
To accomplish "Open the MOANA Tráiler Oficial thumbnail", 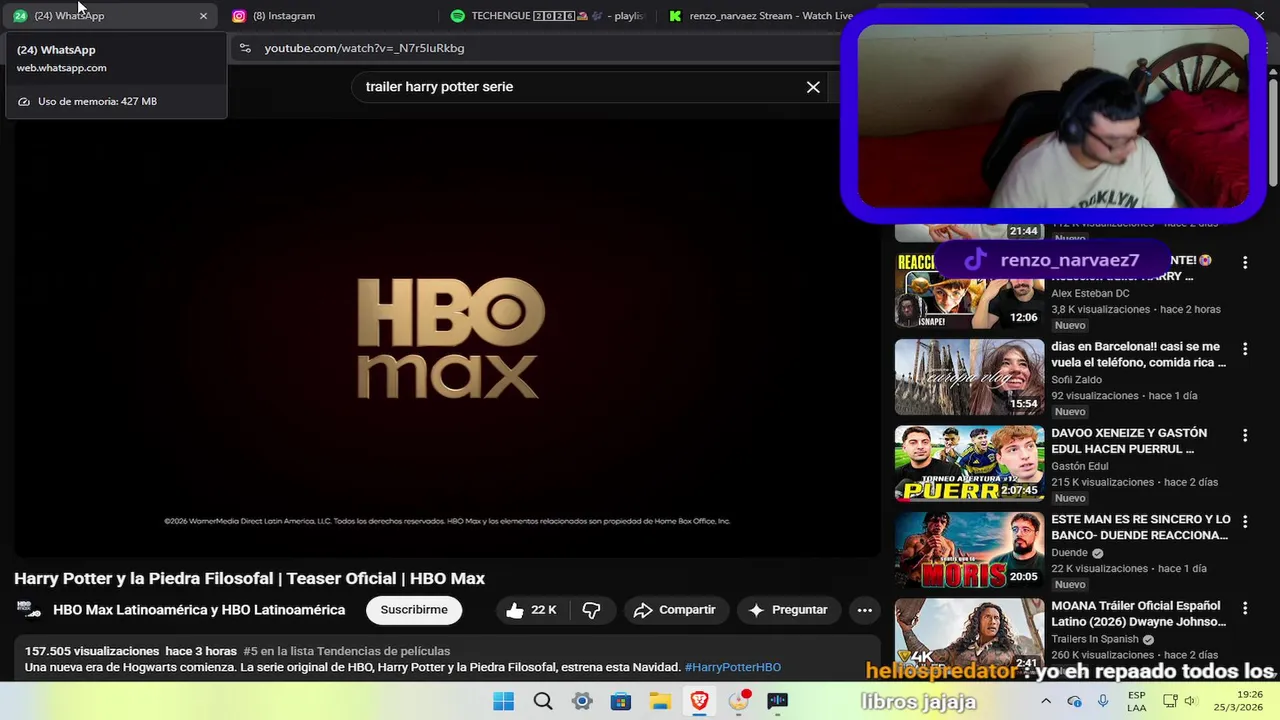I will tap(969, 635).
